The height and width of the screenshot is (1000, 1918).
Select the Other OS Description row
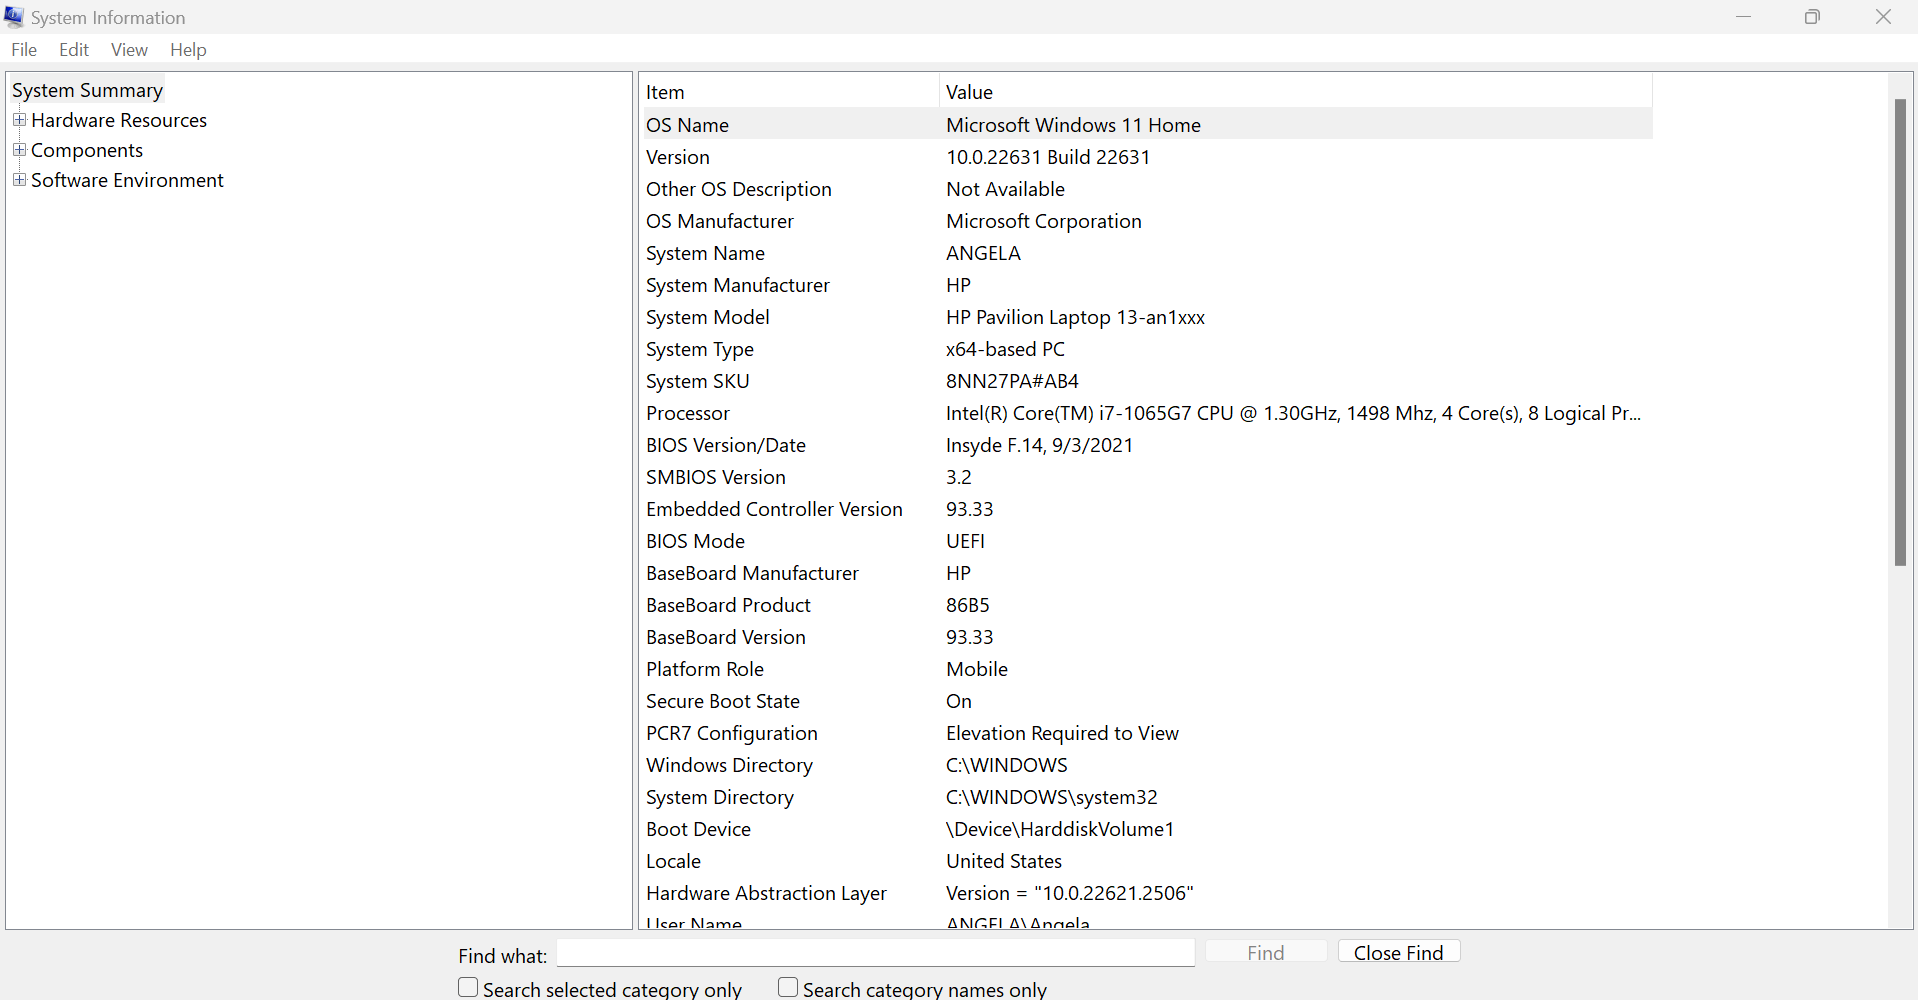pyautogui.click(x=1146, y=189)
